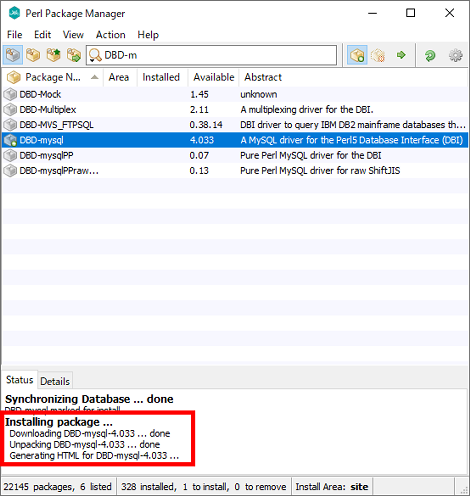Click the 'Mark for install' toolbar icon
Viewport: 470px width, 496px height.
(x=357, y=55)
